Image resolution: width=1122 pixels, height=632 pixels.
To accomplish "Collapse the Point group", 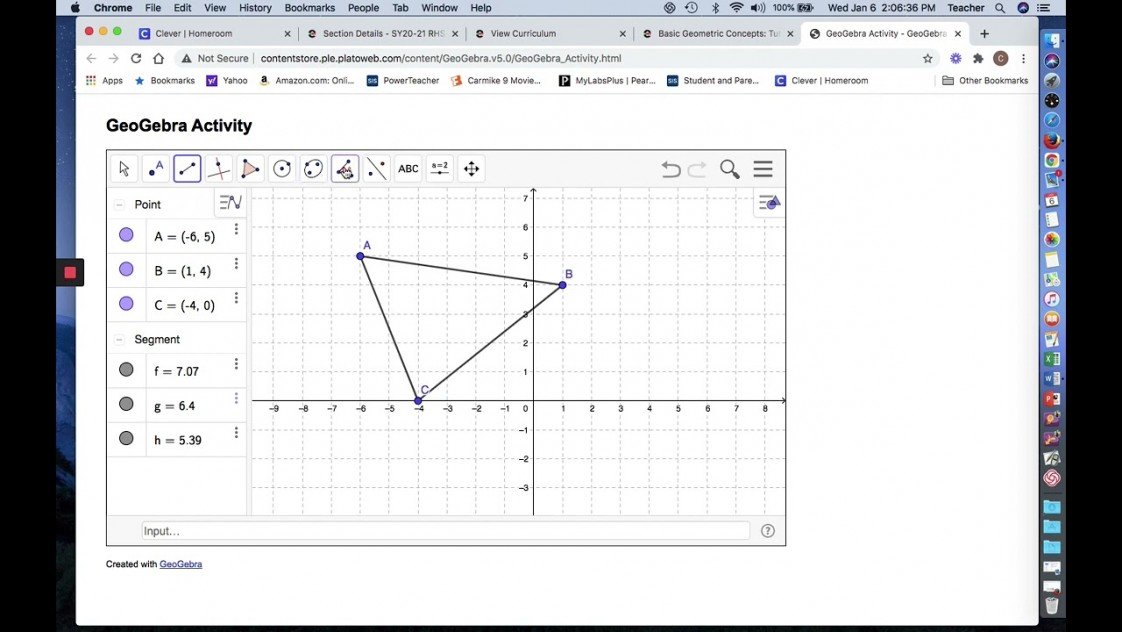I will [120, 204].
